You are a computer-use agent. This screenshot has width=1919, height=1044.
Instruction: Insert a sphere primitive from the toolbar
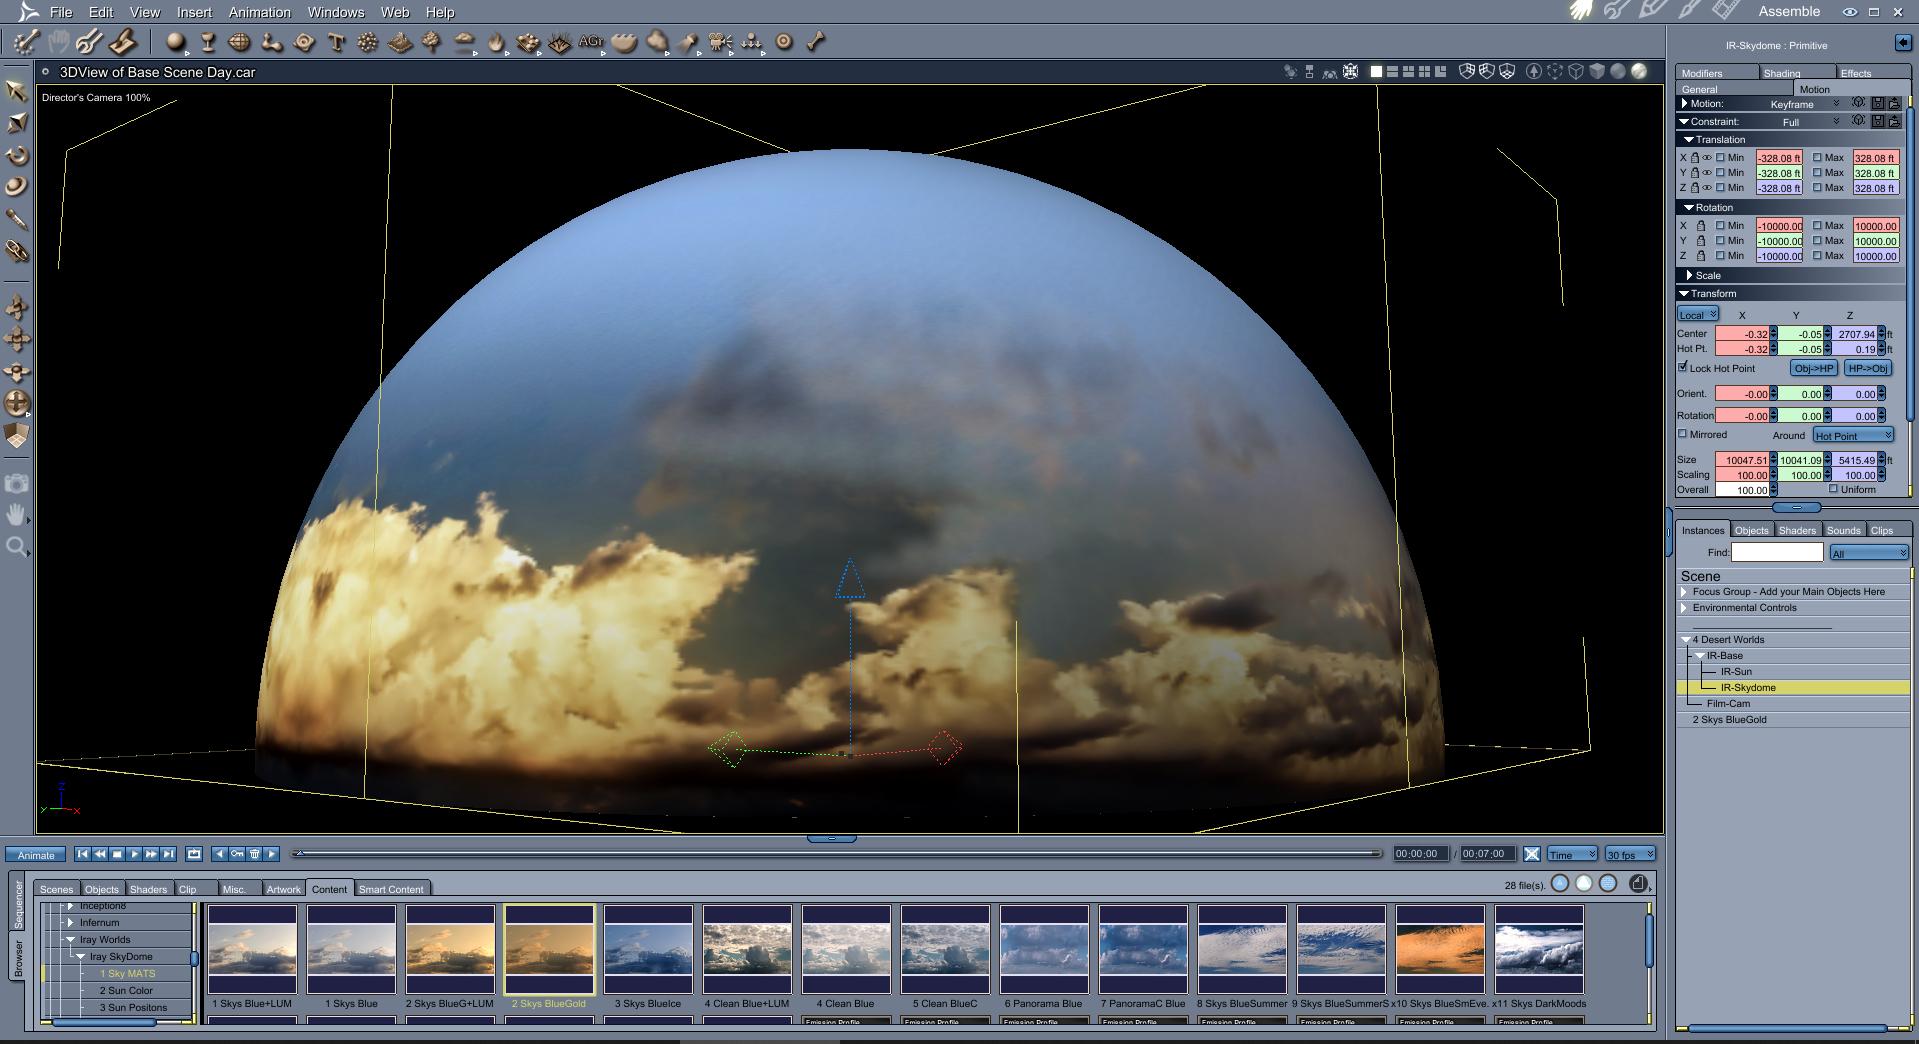175,42
